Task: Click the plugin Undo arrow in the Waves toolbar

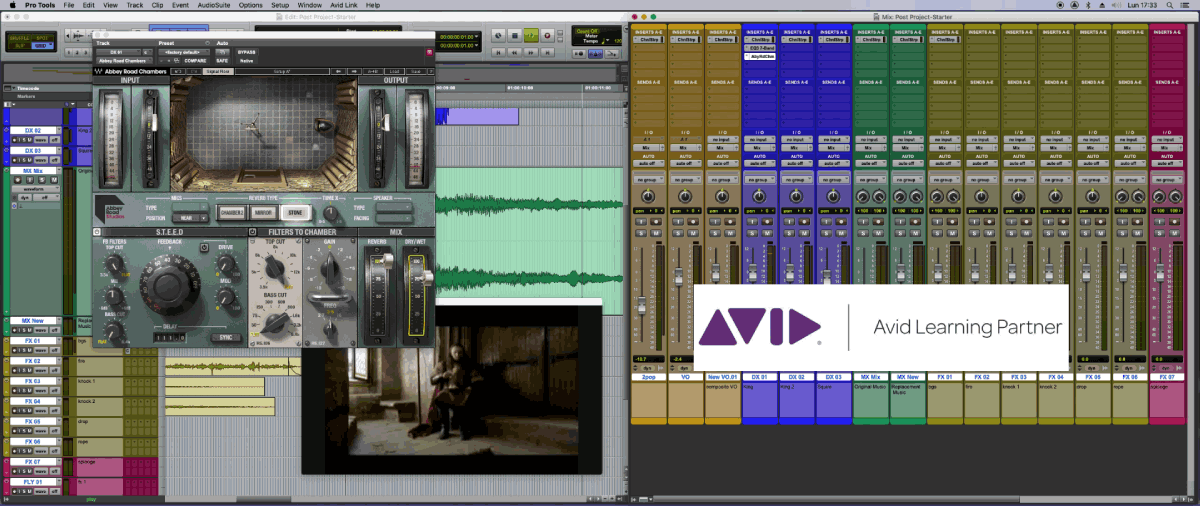Action: coord(178,72)
